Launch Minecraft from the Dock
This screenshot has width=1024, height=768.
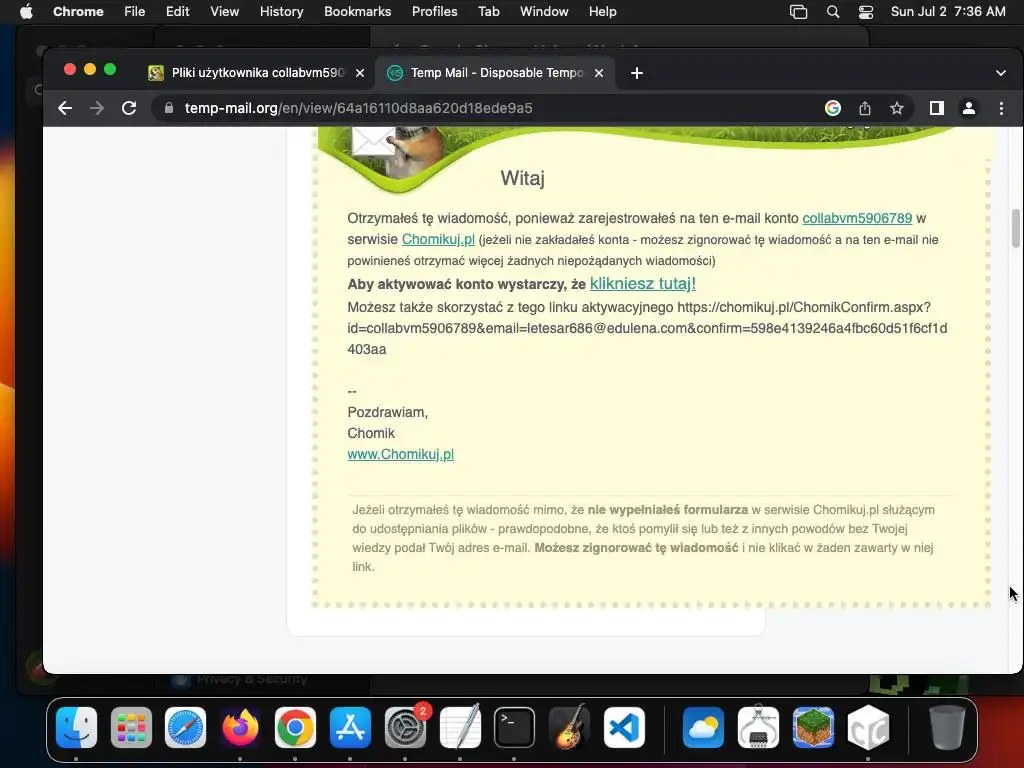813,728
